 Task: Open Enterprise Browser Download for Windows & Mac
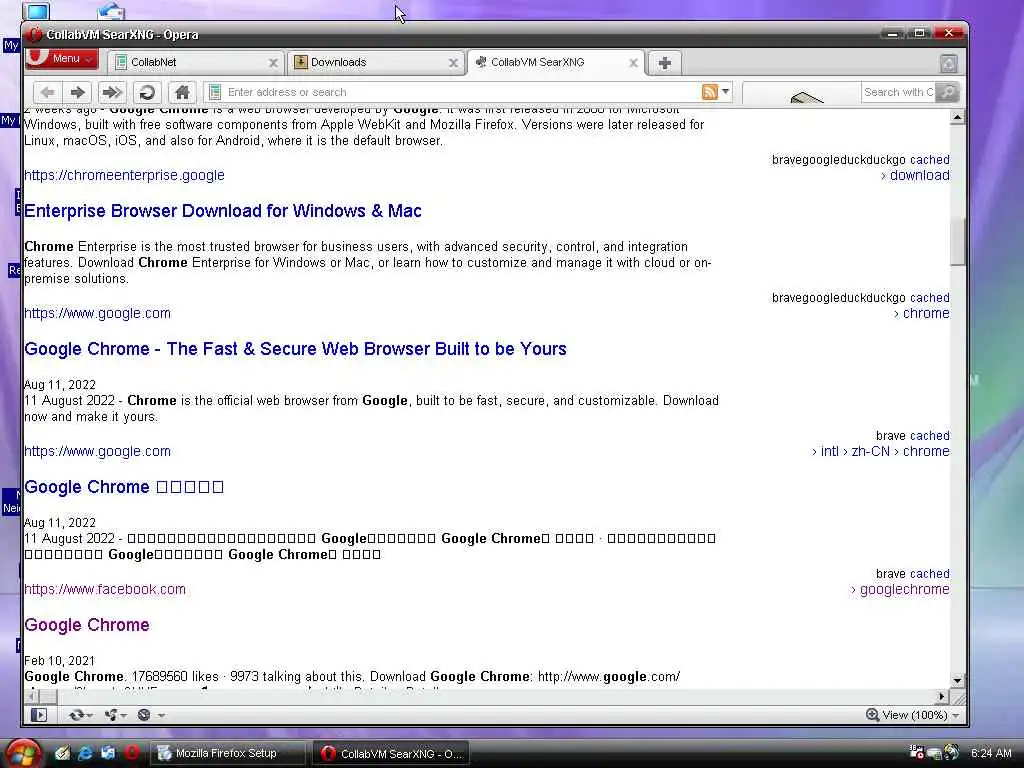223,211
